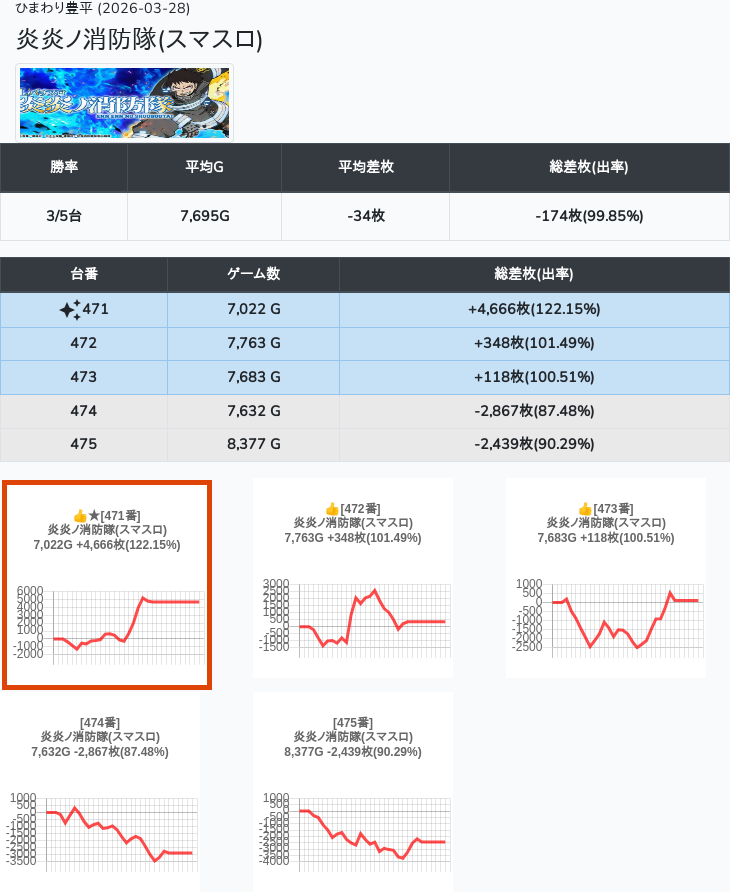Select the machine 472 table row

tap(364, 343)
